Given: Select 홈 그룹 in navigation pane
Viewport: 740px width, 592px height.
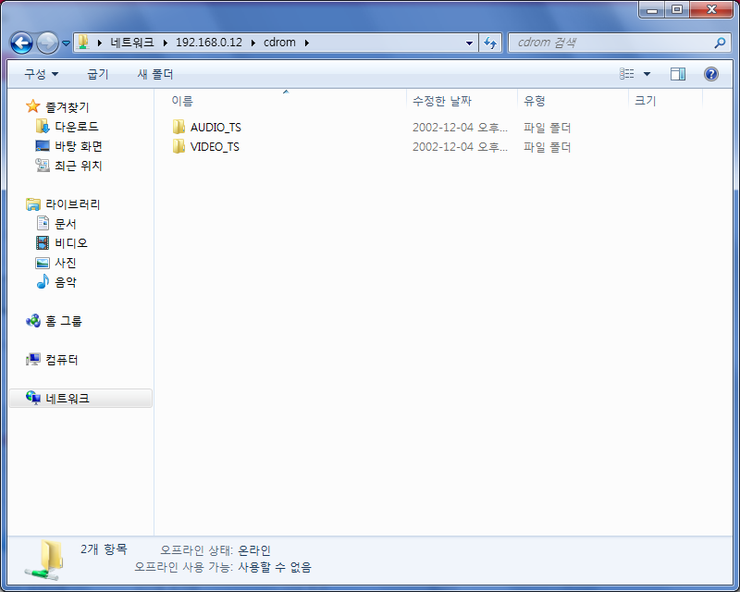Looking at the screenshot, I should click(x=63, y=321).
